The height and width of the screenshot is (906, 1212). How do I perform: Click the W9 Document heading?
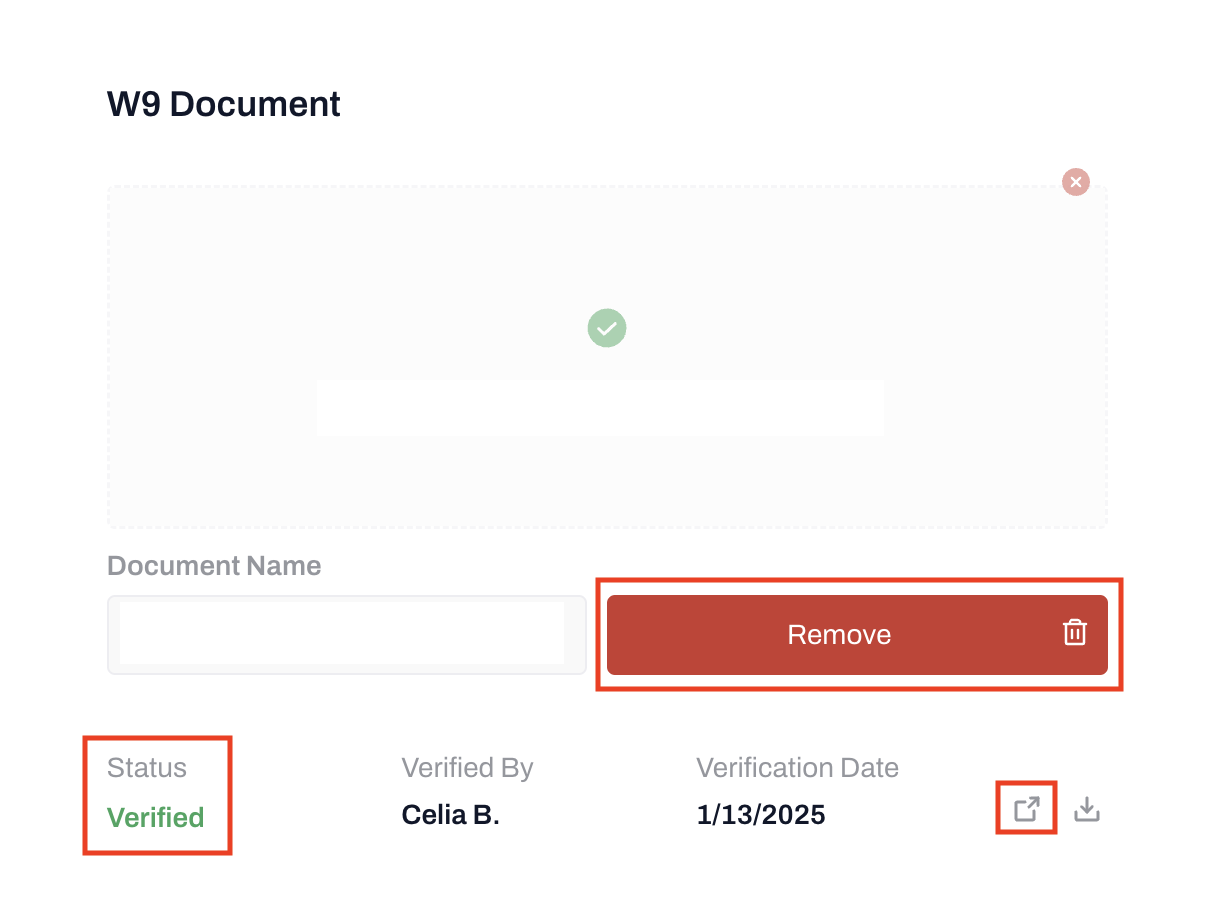[224, 104]
